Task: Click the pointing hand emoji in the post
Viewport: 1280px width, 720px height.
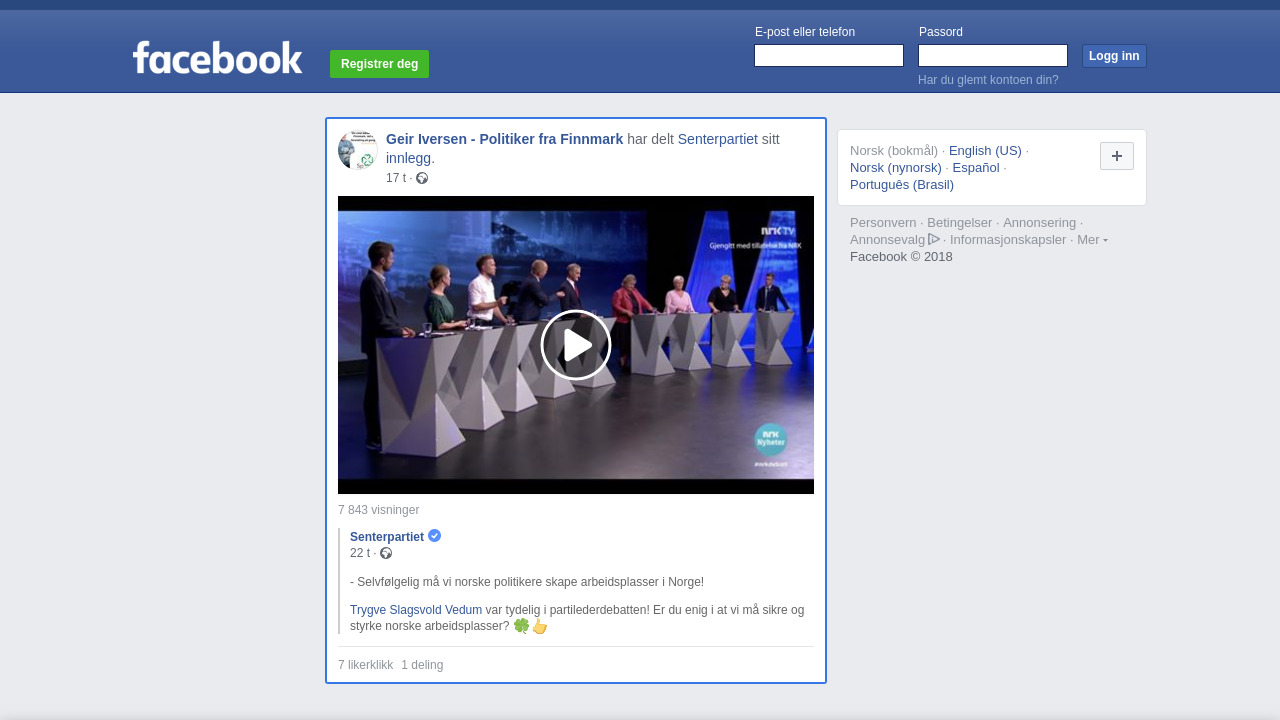Action: pos(540,626)
